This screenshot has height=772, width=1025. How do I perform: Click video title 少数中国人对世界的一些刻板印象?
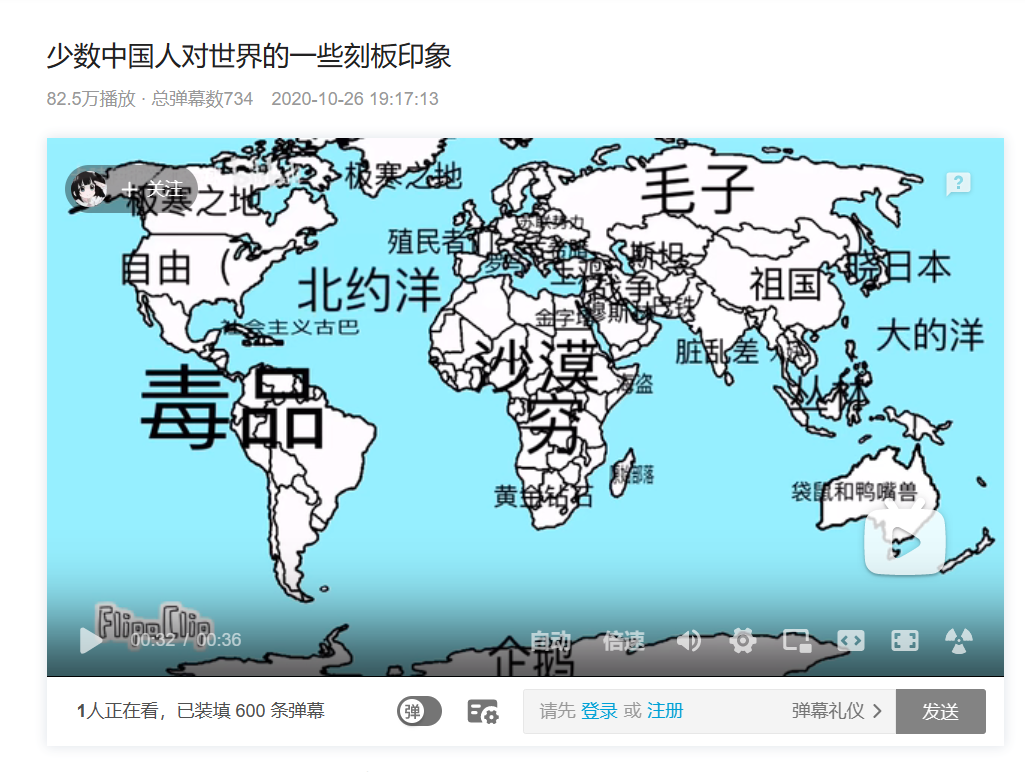[x=248, y=56]
